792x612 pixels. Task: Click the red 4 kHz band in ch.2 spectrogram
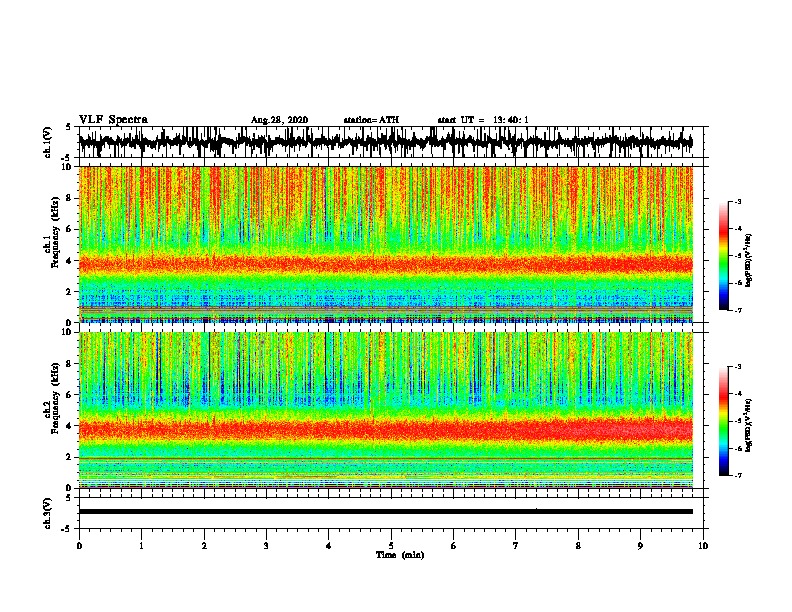coord(386,430)
